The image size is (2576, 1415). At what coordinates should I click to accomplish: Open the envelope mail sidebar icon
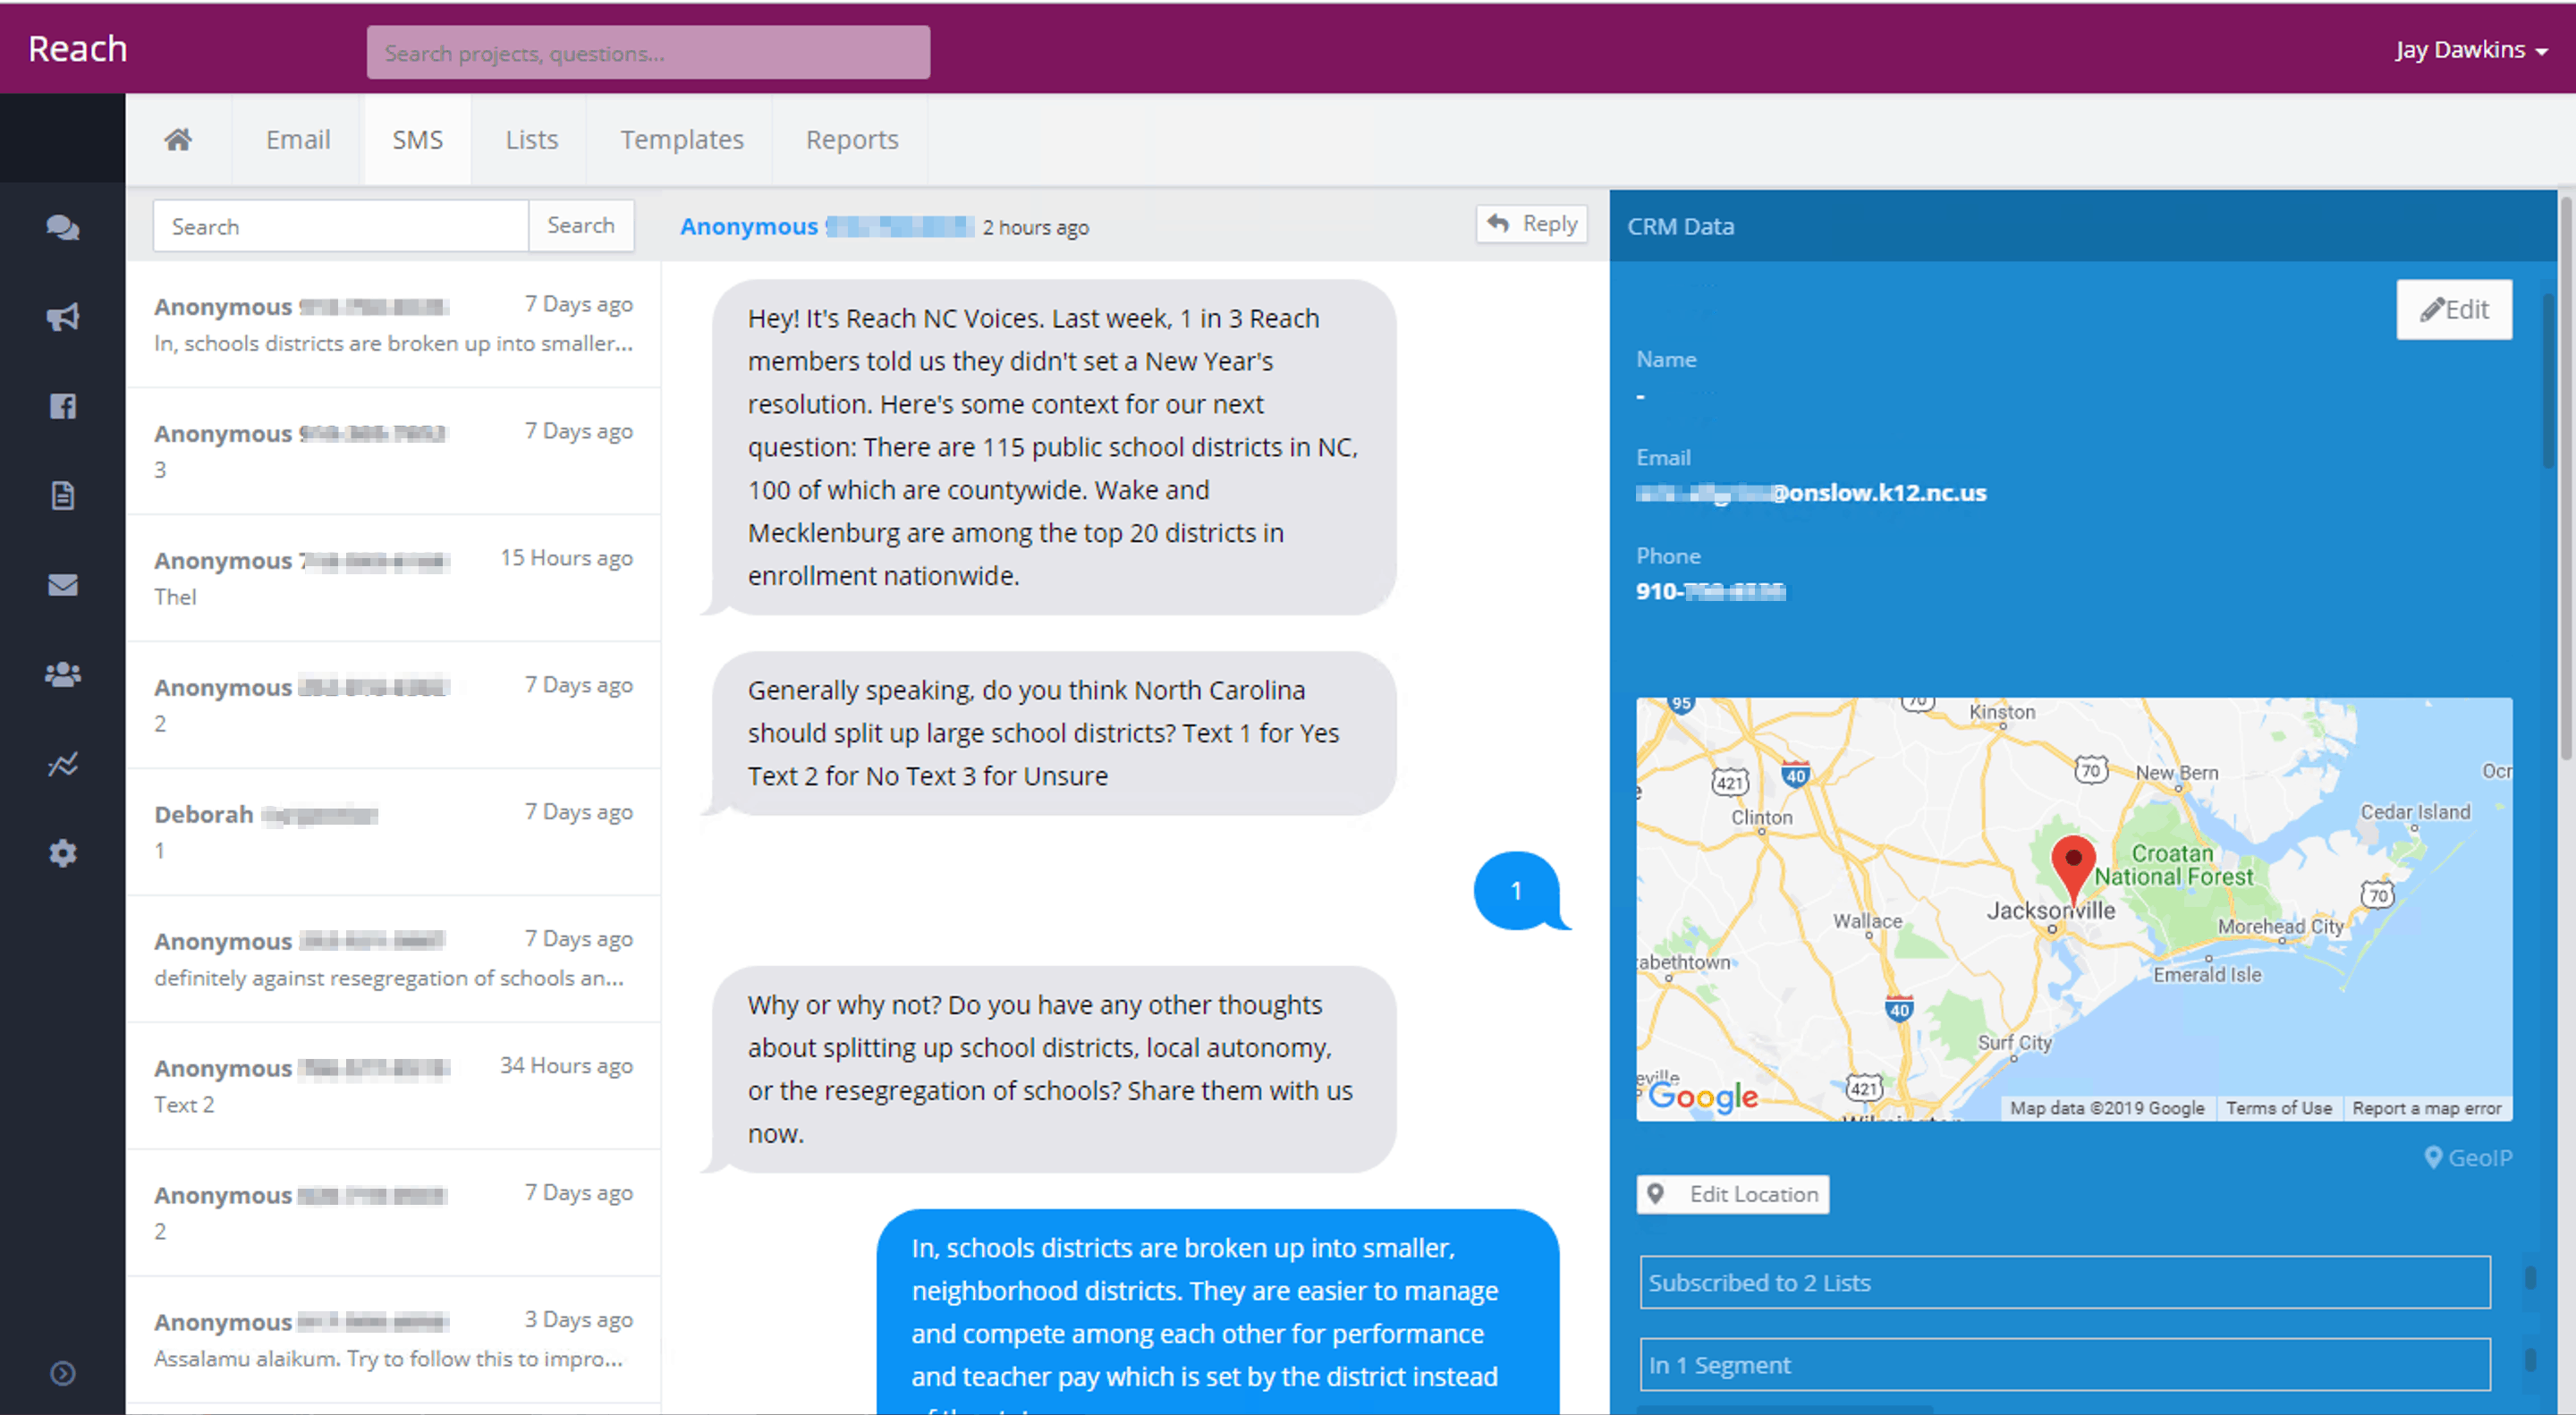click(62, 585)
